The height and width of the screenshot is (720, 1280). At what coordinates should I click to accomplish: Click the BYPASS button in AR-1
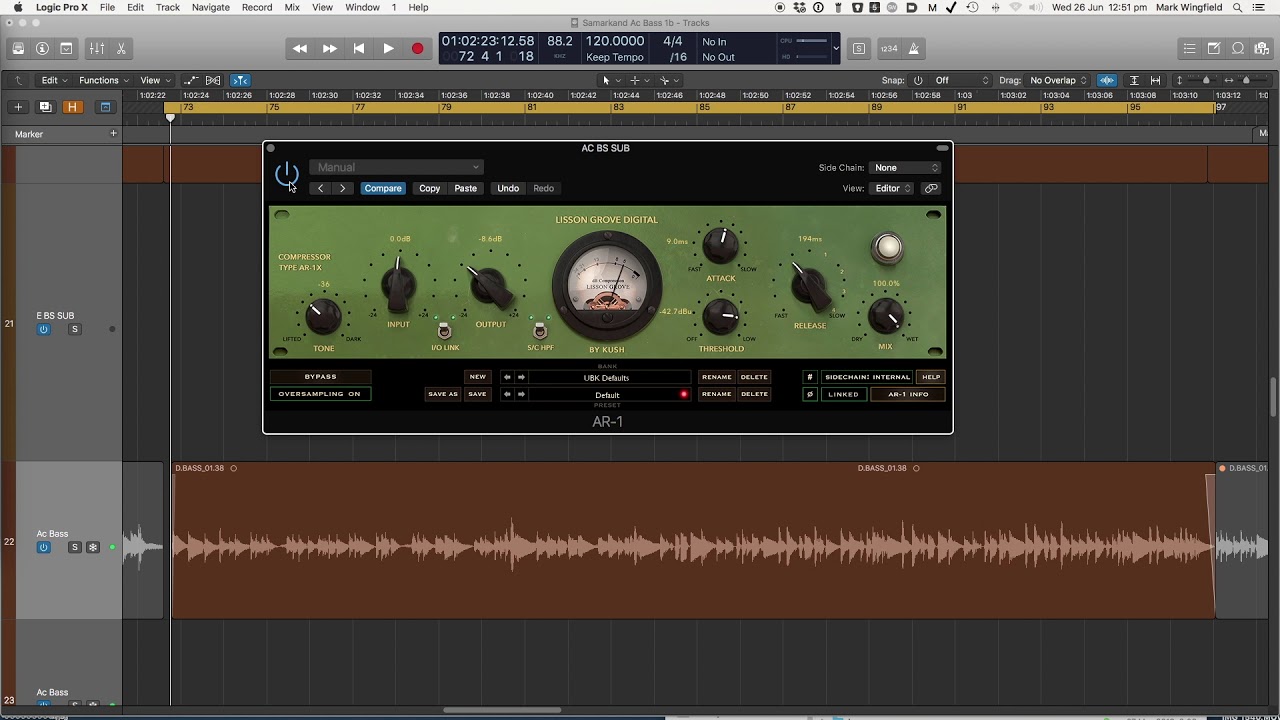coord(320,377)
